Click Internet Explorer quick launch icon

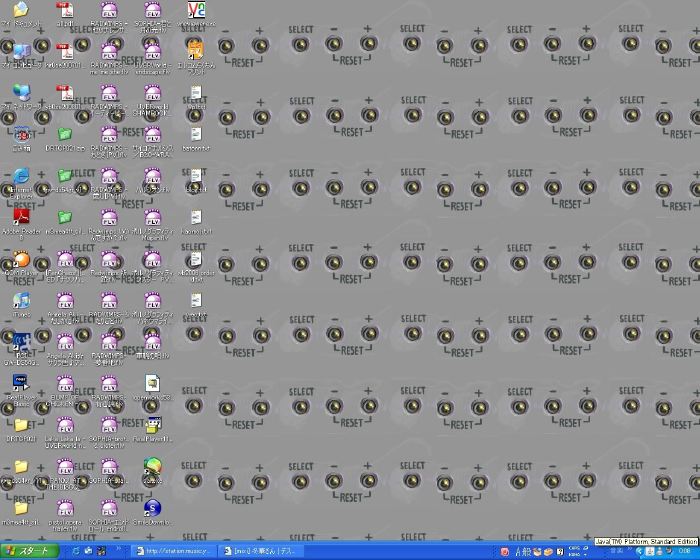pyautogui.click(x=76, y=552)
